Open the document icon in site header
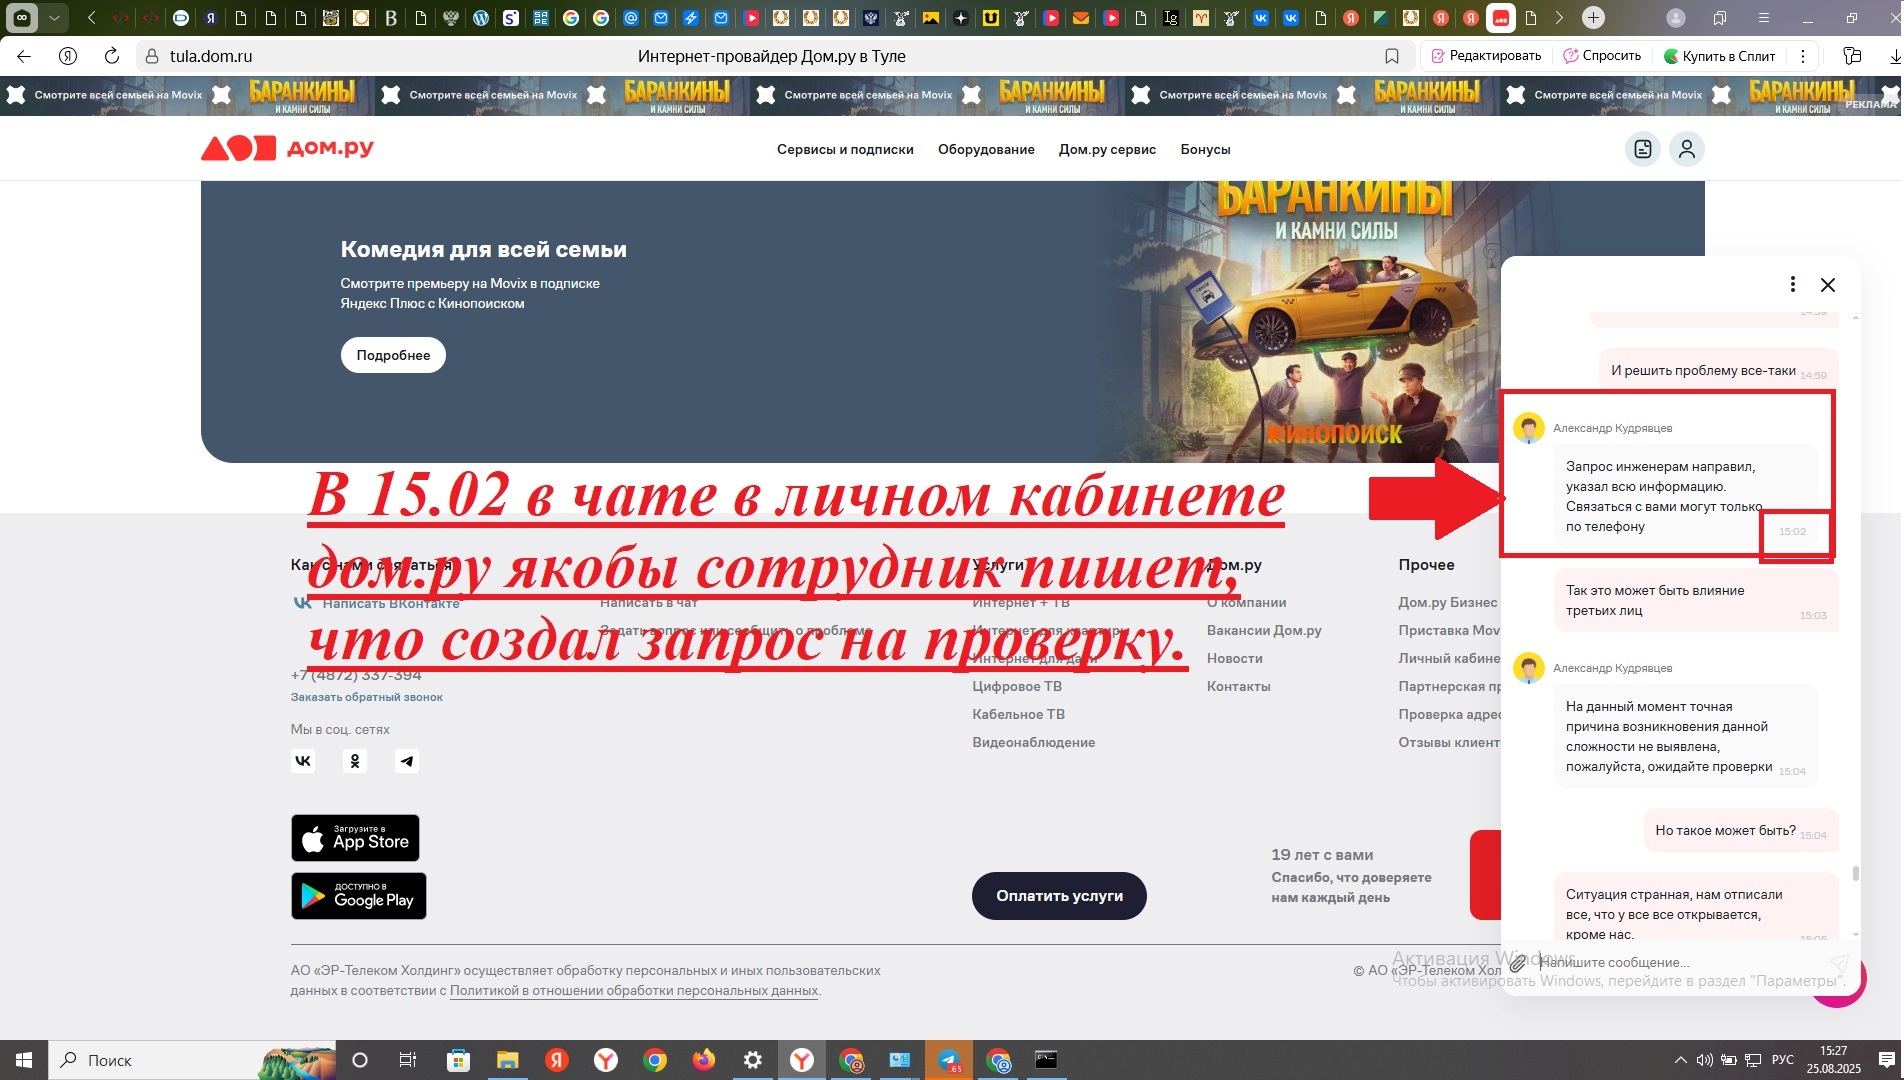 [x=1643, y=149]
